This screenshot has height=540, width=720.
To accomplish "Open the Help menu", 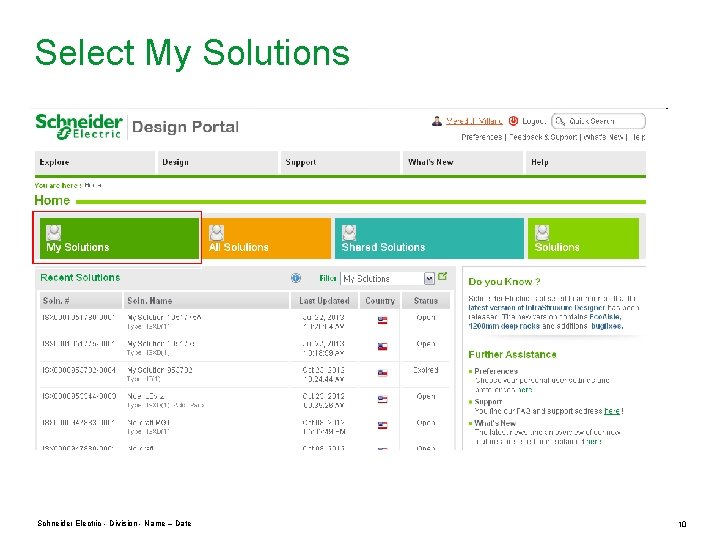I will point(586,162).
